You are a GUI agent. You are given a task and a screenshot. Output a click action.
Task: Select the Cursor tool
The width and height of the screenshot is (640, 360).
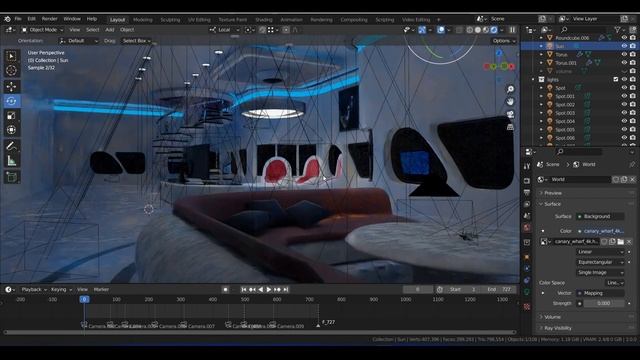11,70
